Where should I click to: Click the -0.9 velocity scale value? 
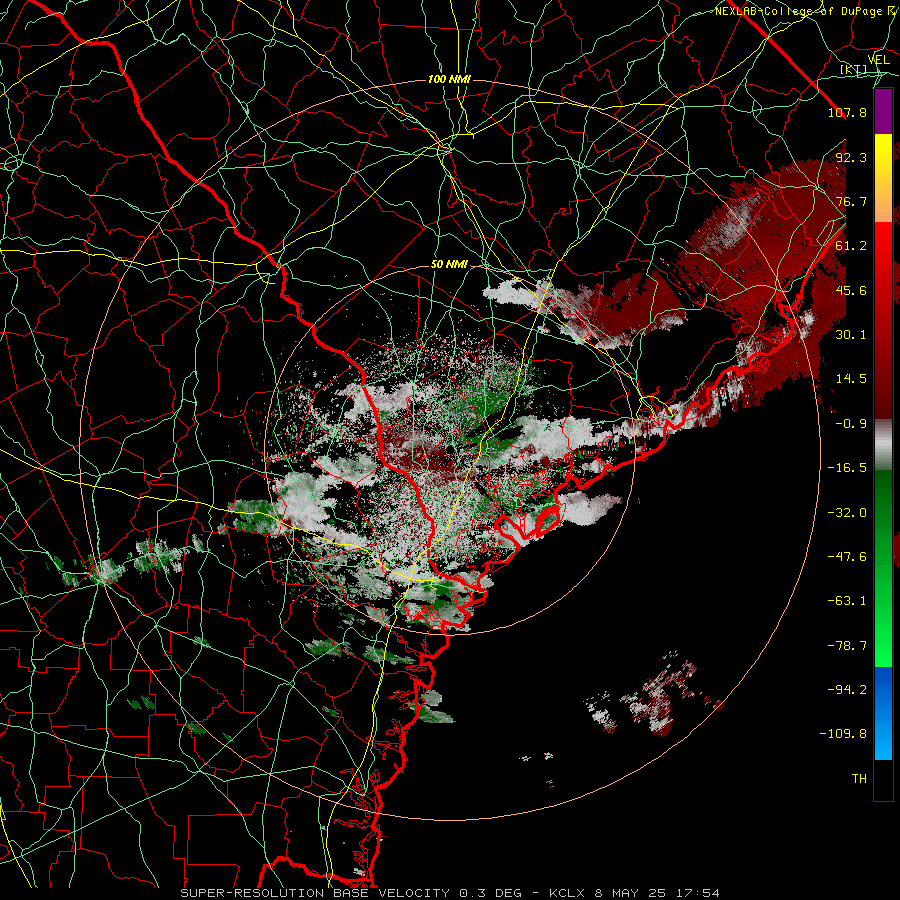pos(851,424)
